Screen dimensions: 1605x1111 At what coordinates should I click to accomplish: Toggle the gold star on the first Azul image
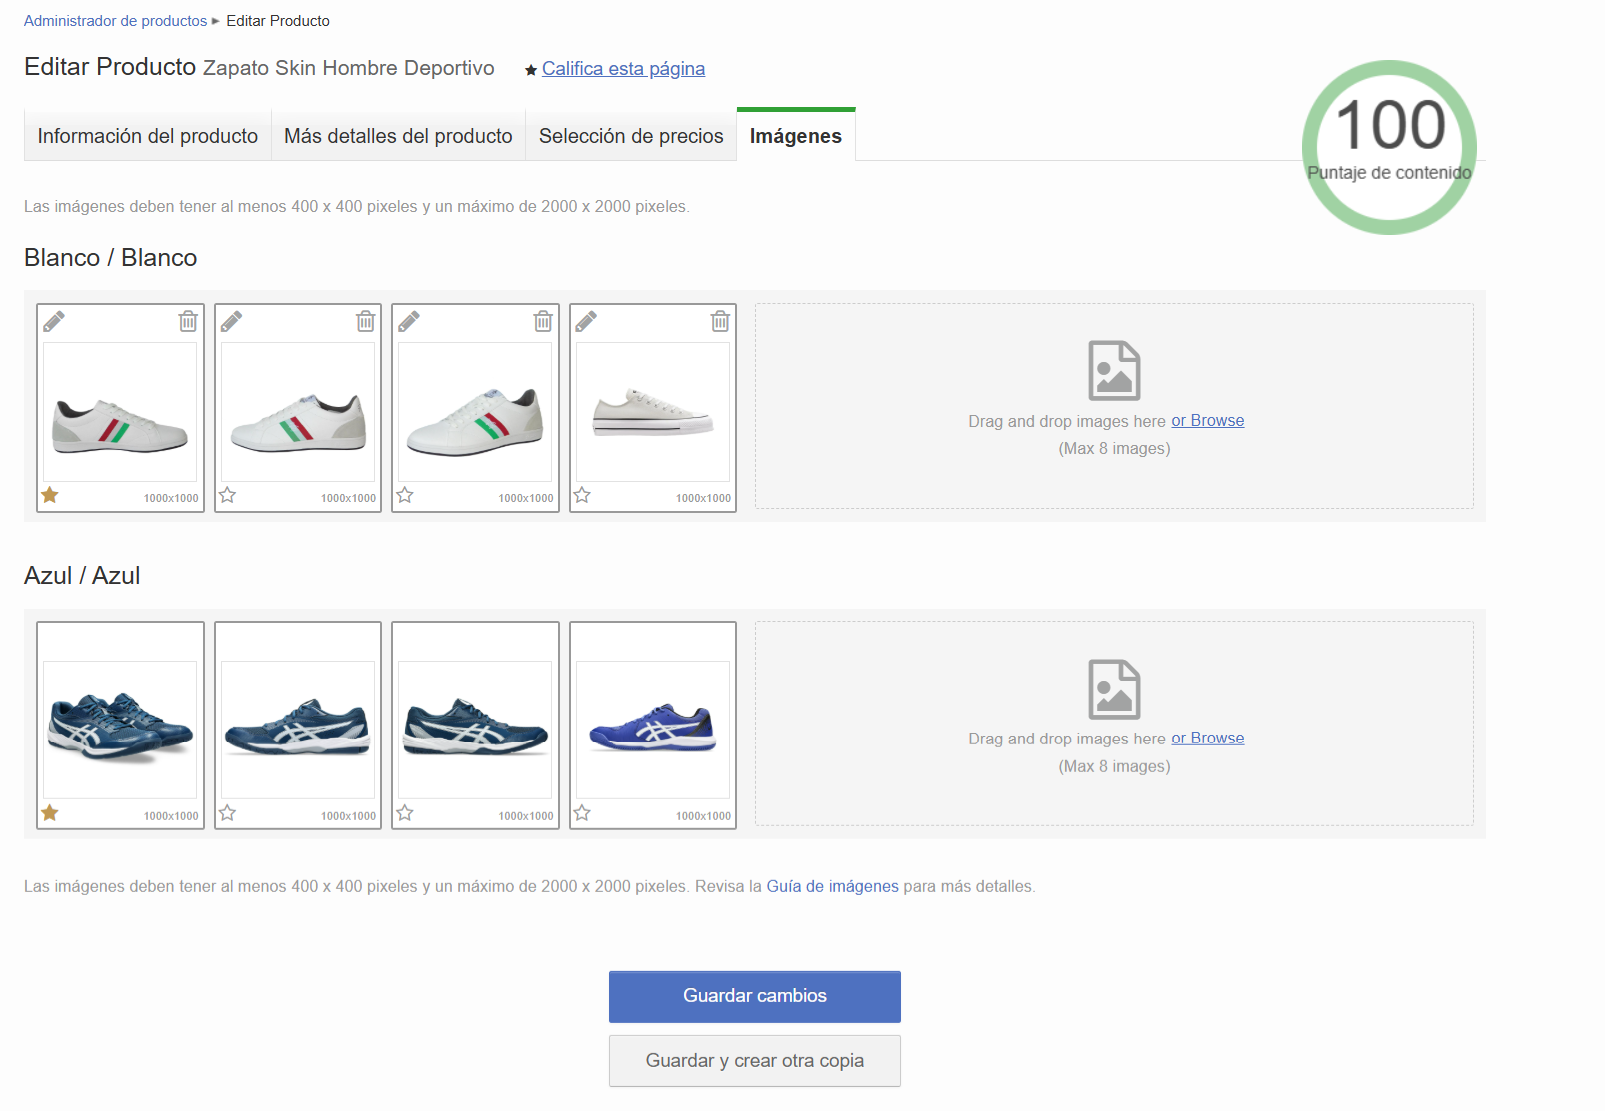50,813
